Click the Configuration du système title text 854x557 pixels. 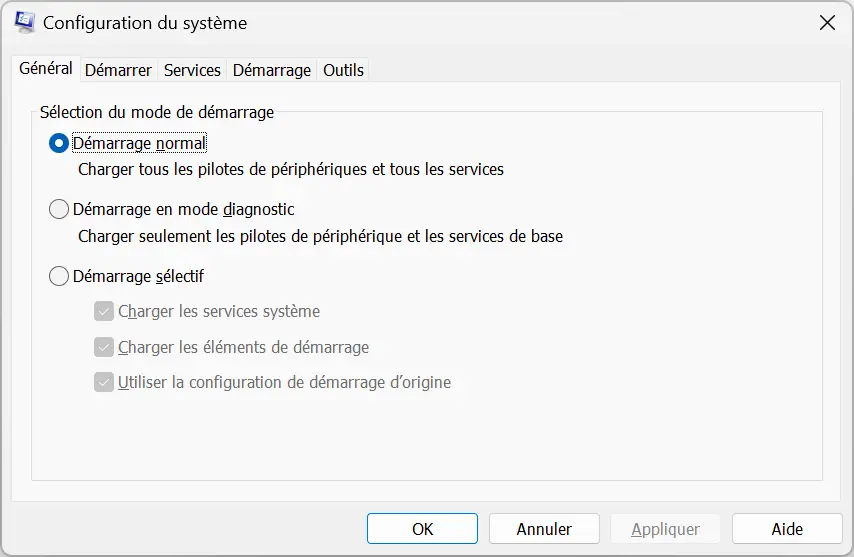pyautogui.click(x=145, y=23)
